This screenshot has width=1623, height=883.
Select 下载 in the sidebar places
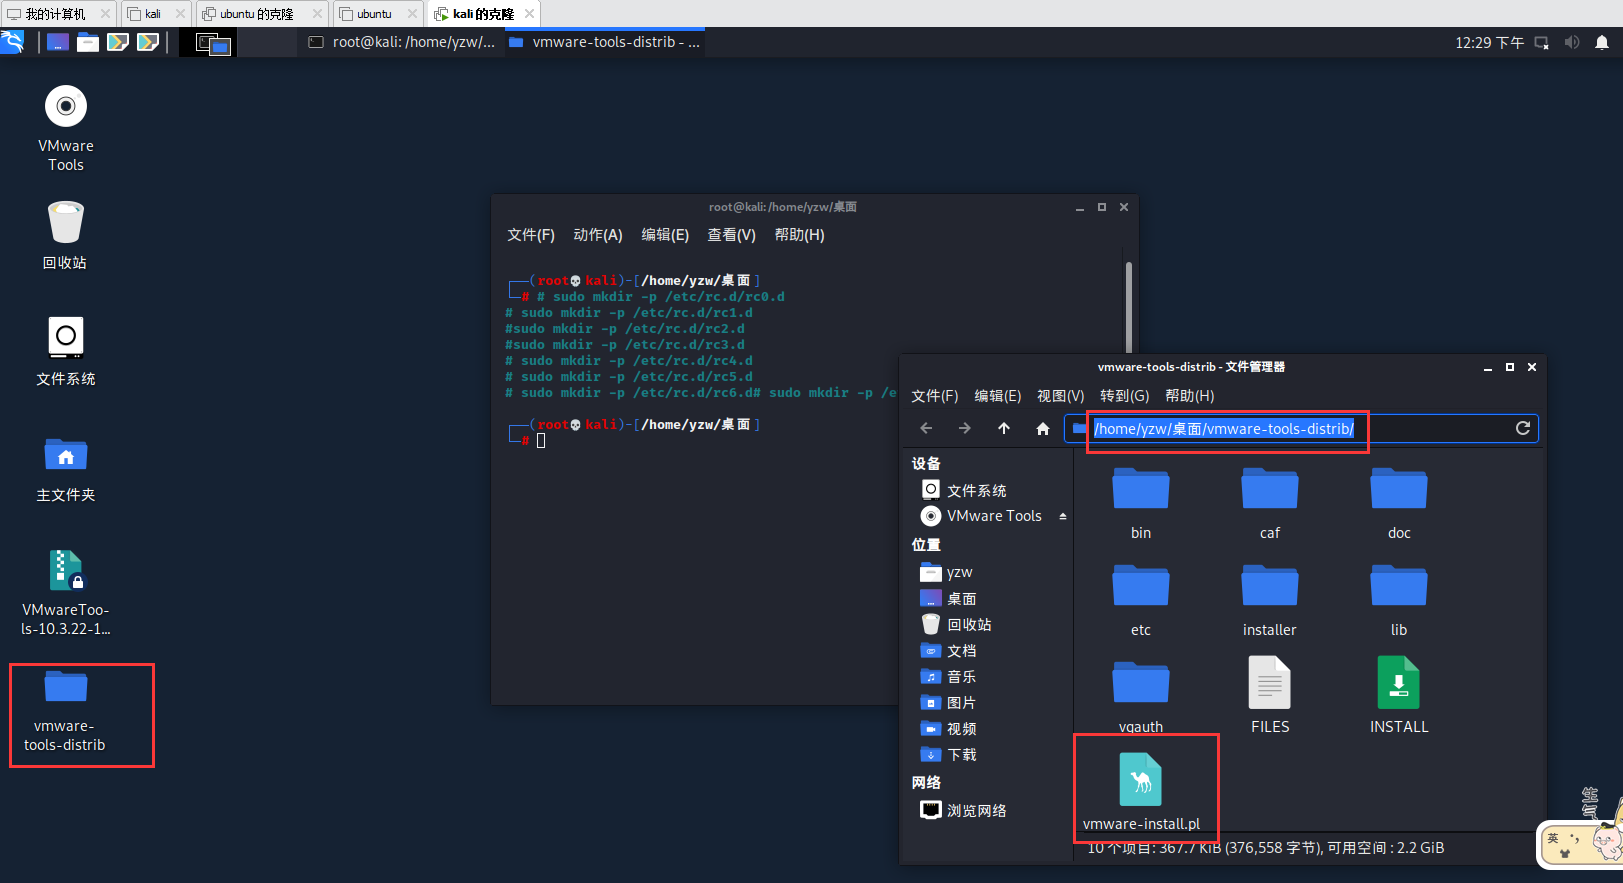[961, 755]
